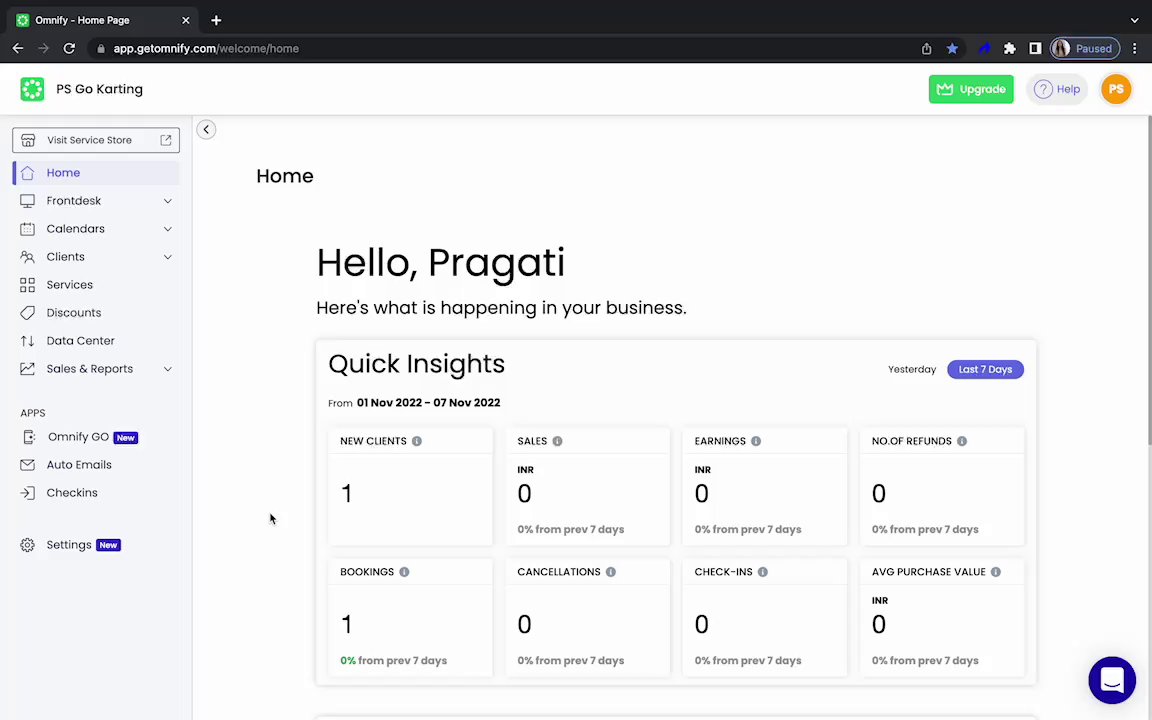The image size is (1152, 720).
Task: Switch Quick Insights to Yesterday
Action: [912, 369]
